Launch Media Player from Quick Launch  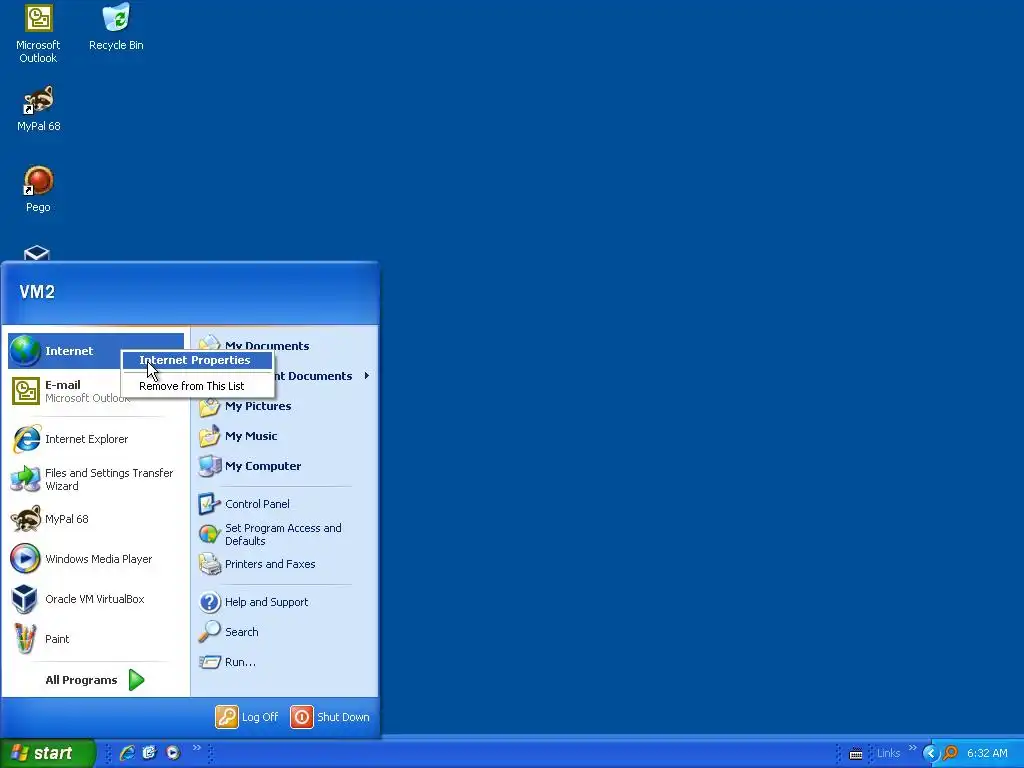click(x=173, y=753)
